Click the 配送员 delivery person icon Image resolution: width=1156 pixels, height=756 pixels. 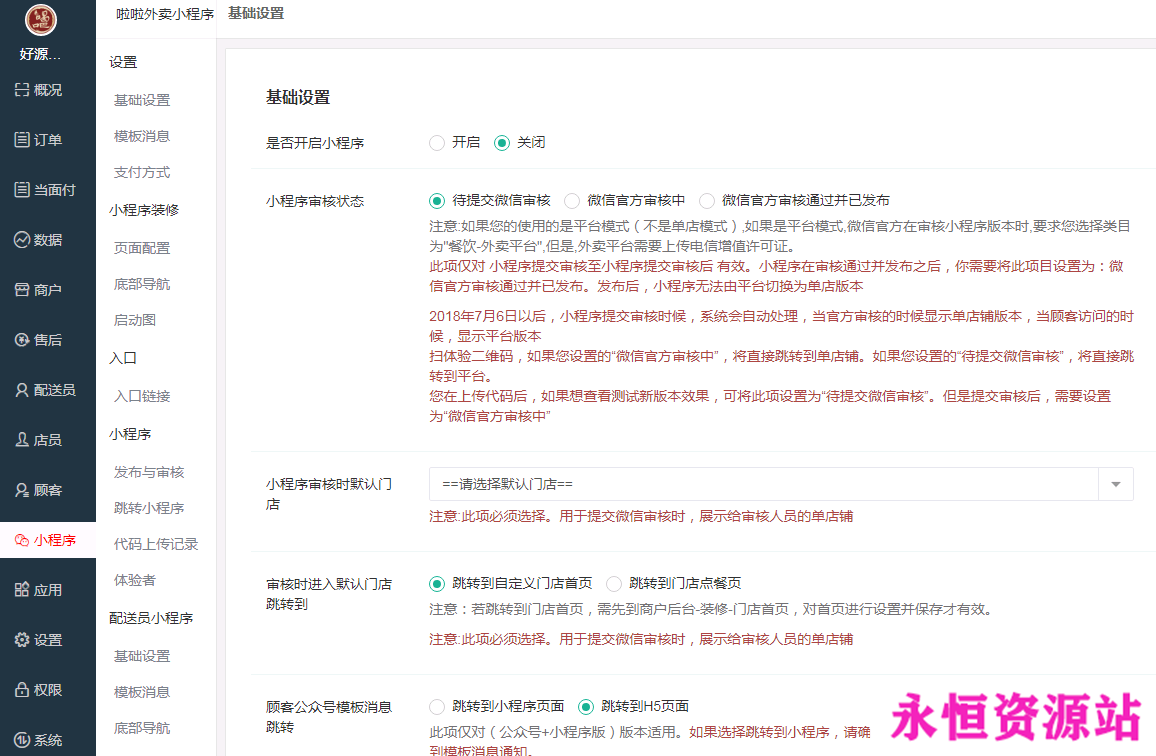(x=22, y=390)
